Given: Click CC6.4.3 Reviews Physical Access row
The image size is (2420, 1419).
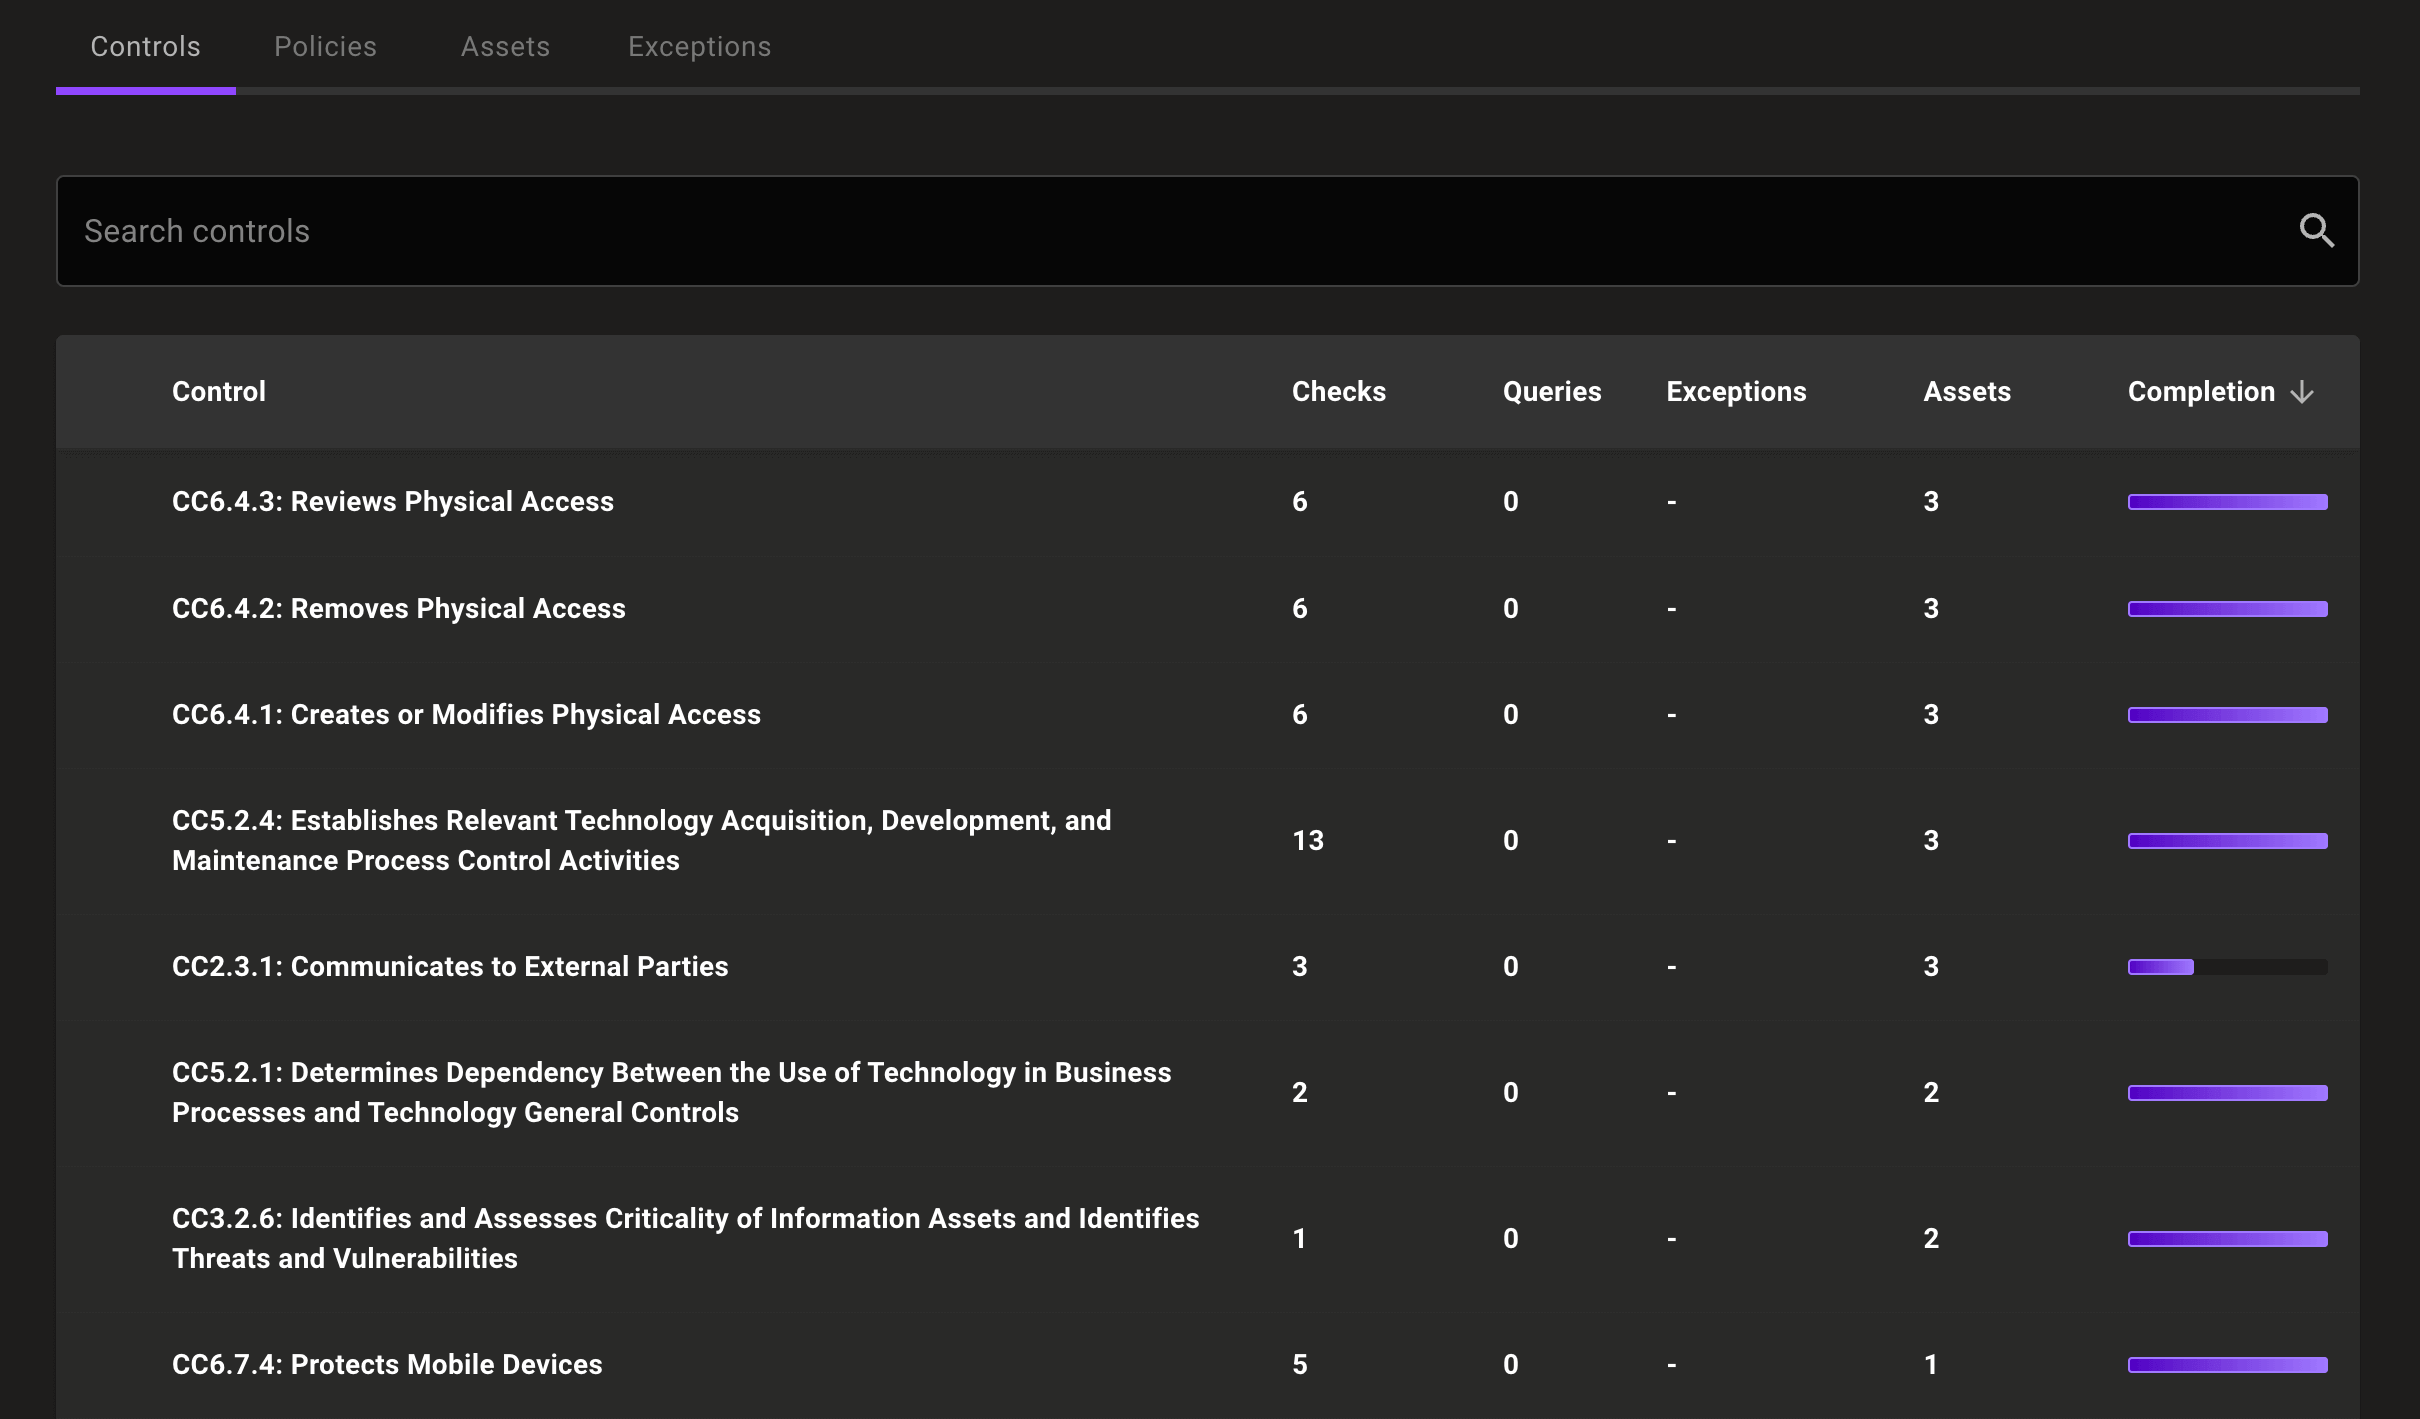Looking at the screenshot, I should click(x=1207, y=500).
